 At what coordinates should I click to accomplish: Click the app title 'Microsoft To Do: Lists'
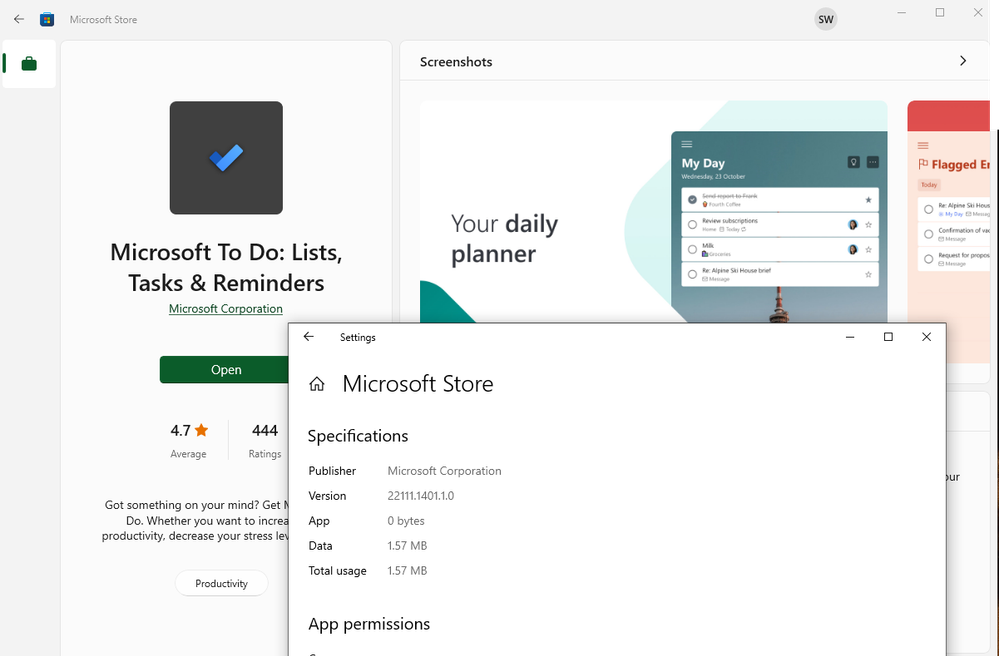pos(226,267)
